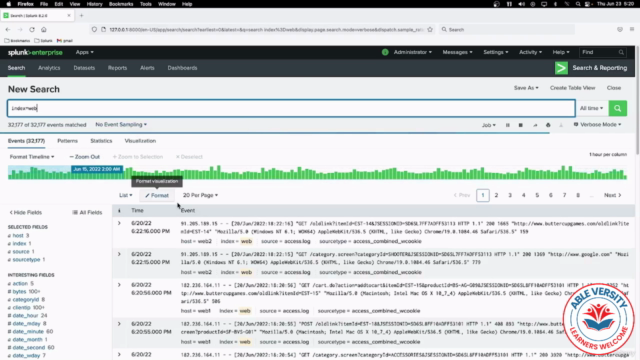Open the No Event Sampling dropdown

121,124
